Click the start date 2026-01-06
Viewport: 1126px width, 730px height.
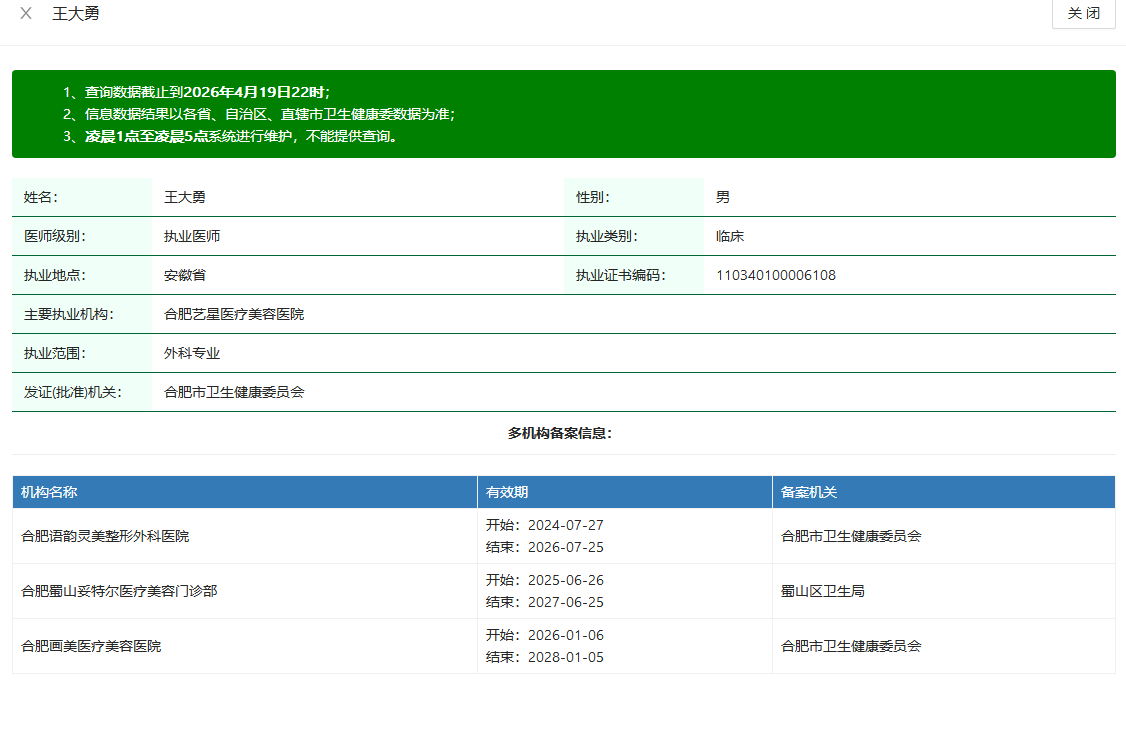click(x=565, y=635)
